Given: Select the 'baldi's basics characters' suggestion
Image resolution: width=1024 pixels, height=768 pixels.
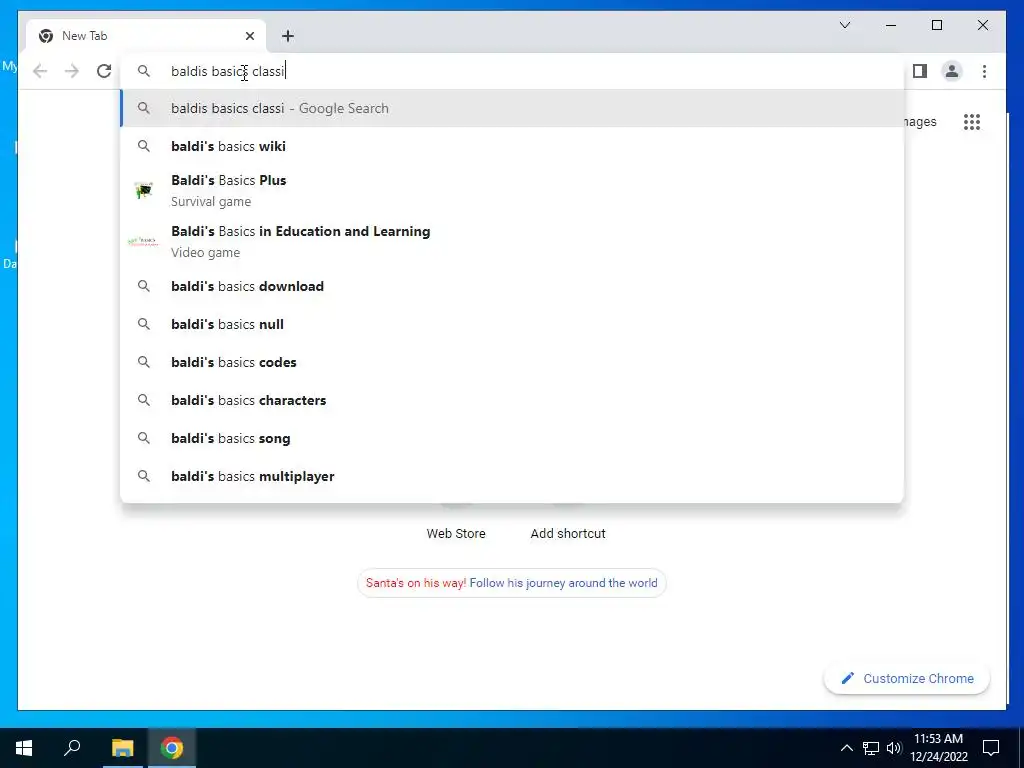Looking at the screenshot, I should click(x=513, y=400).
